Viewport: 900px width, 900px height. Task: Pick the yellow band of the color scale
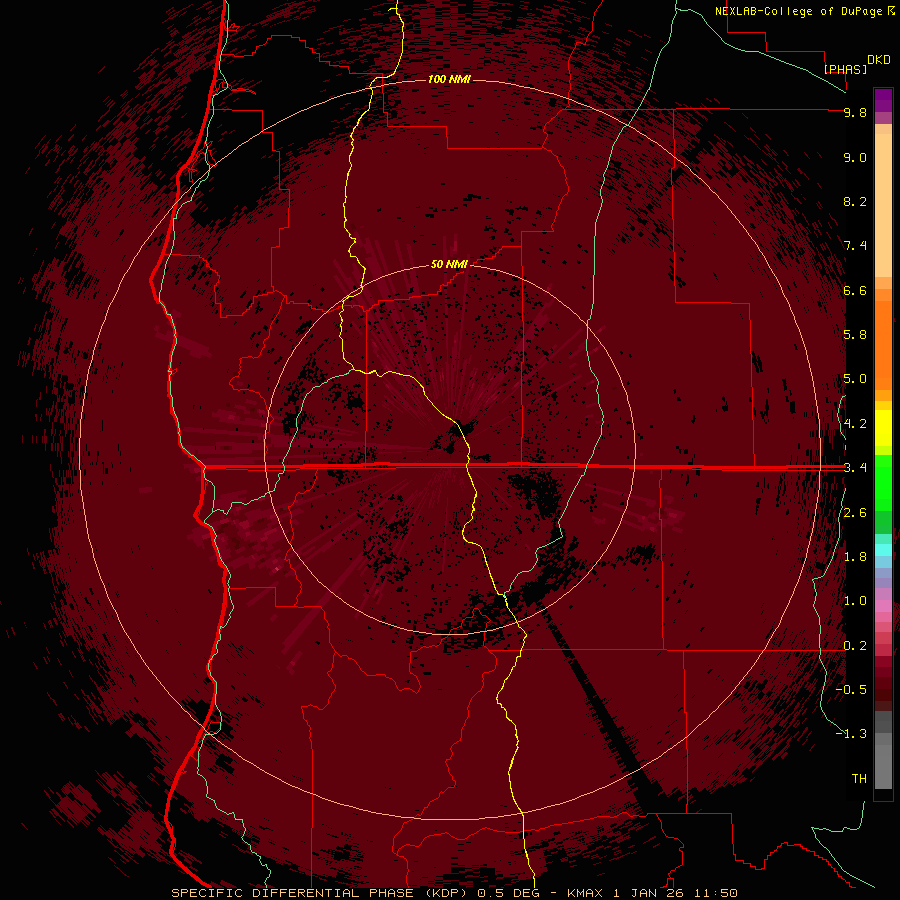883,428
